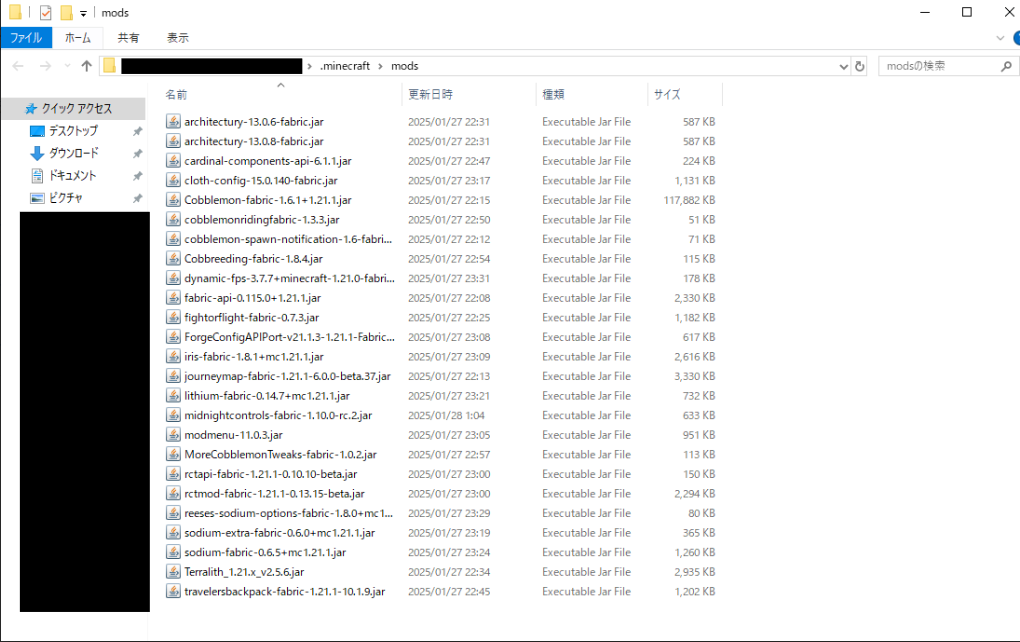This screenshot has height=642, width=1020.
Task: Click the mods breadcrumb segment
Action: pos(405,66)
